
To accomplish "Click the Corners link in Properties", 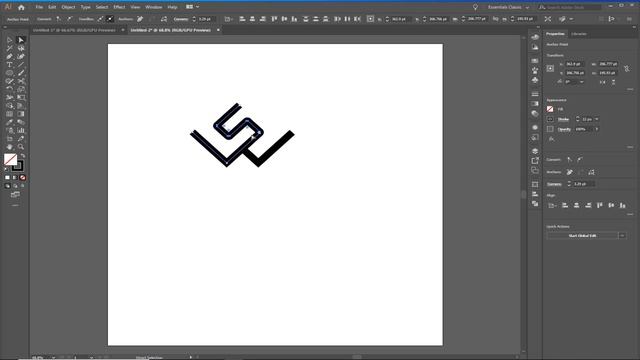I will click(554, 184).
